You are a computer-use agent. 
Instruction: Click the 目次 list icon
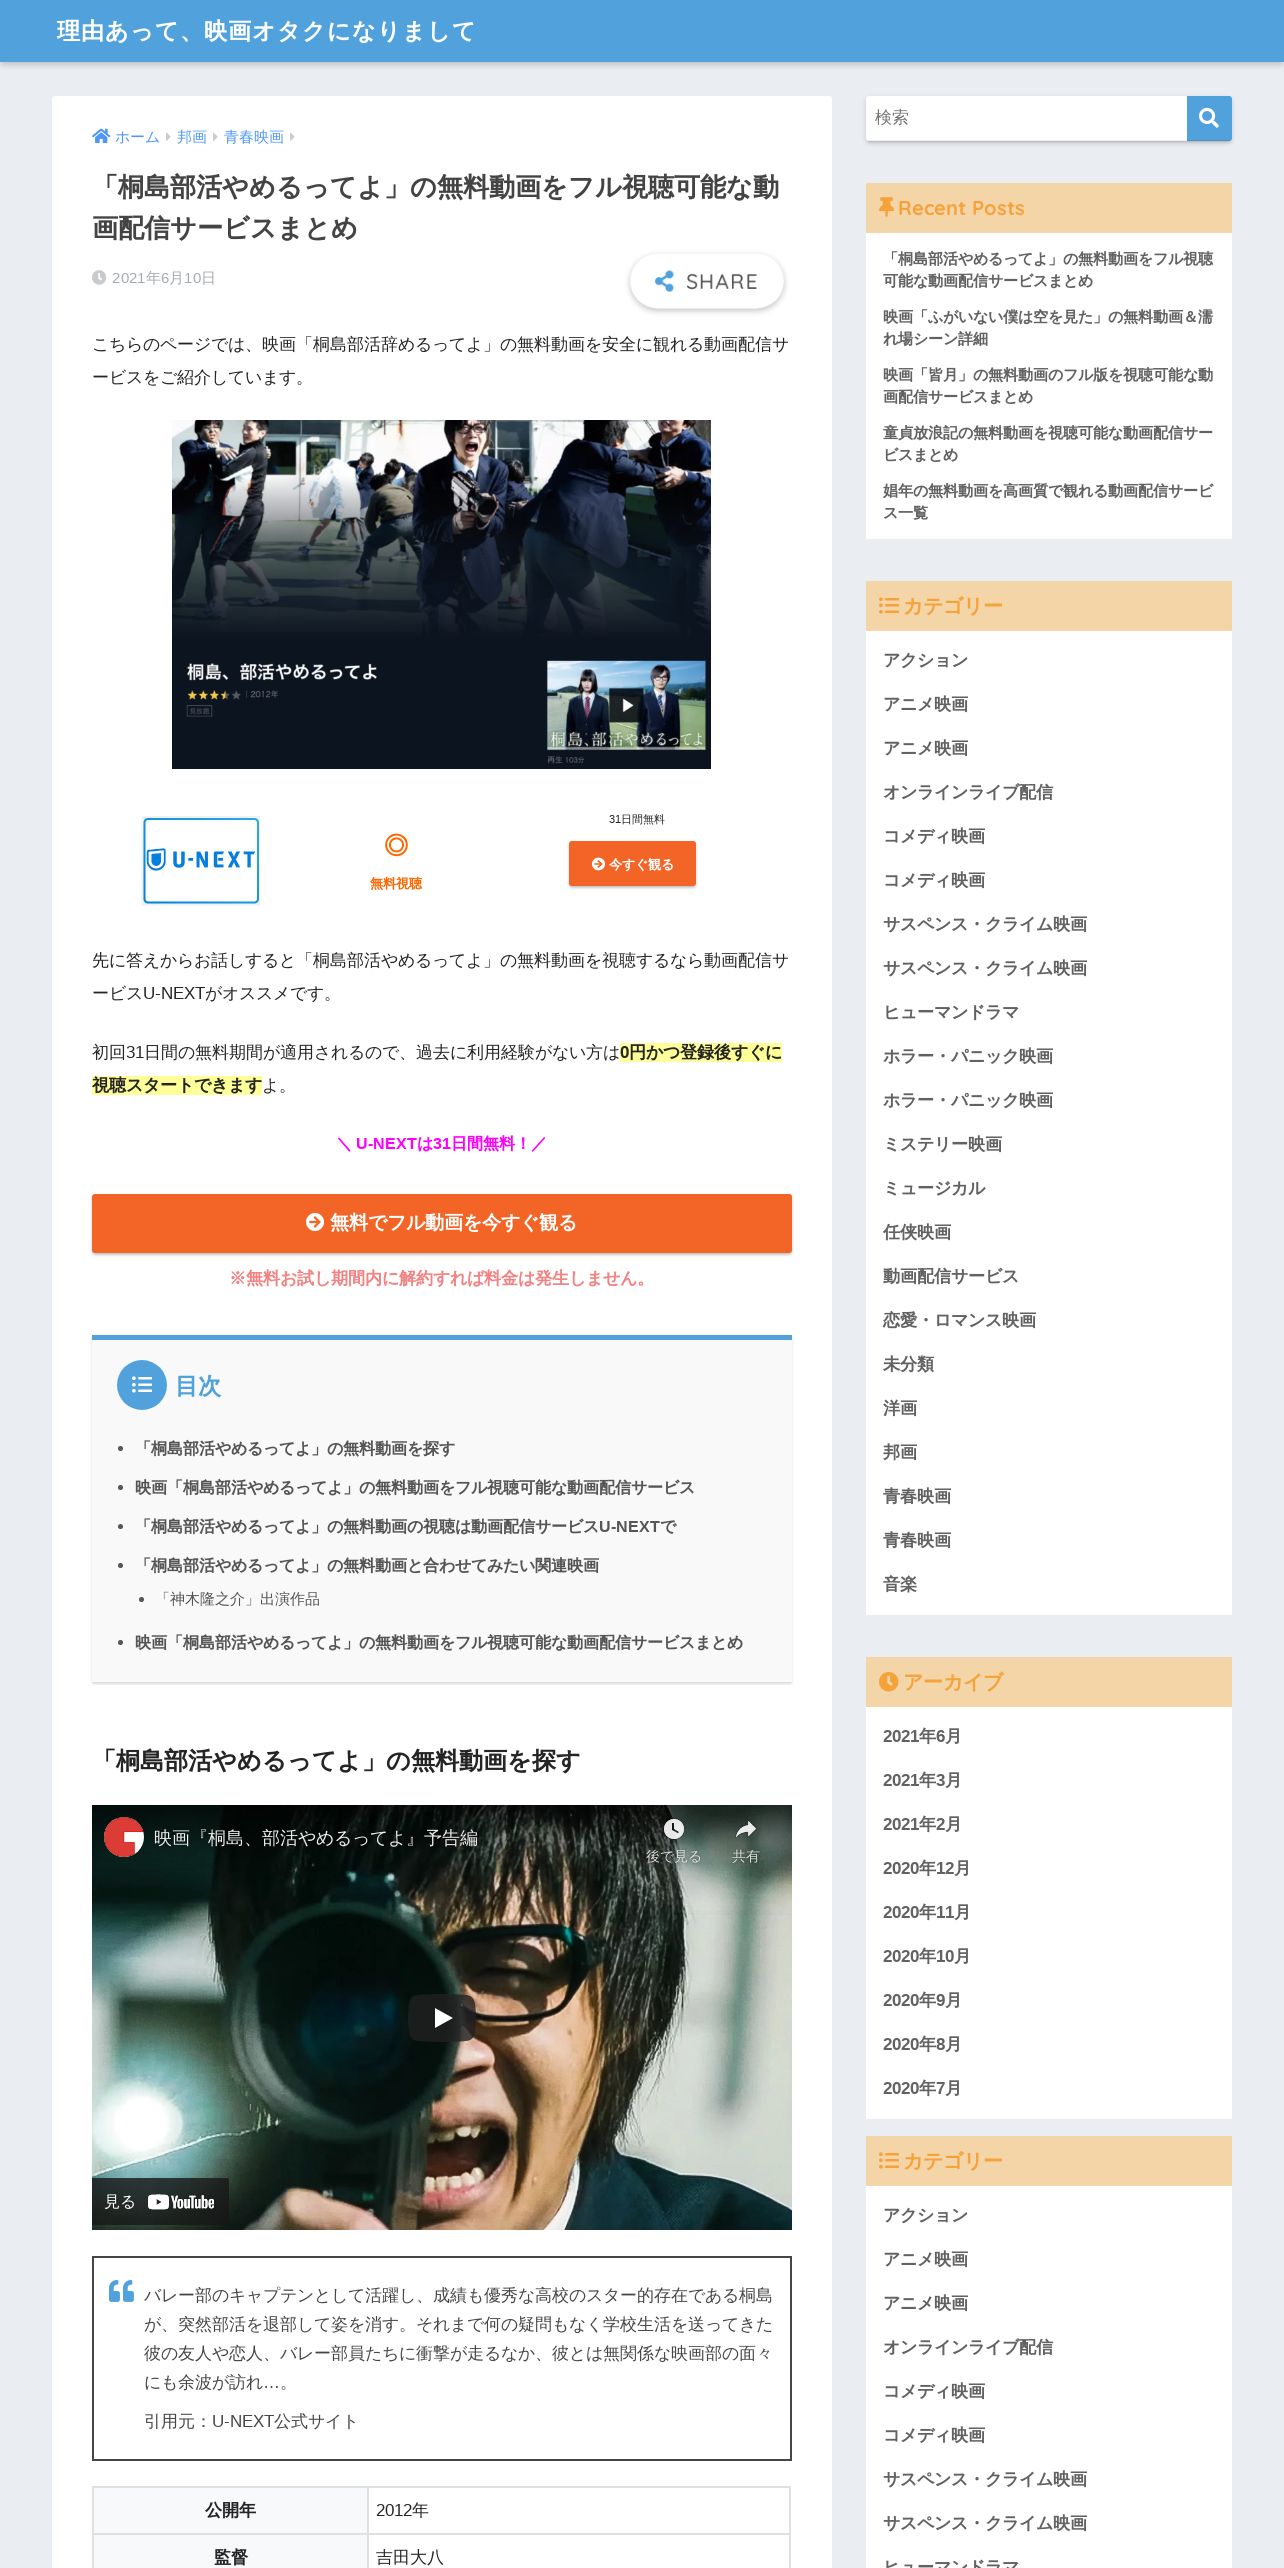142,1385
